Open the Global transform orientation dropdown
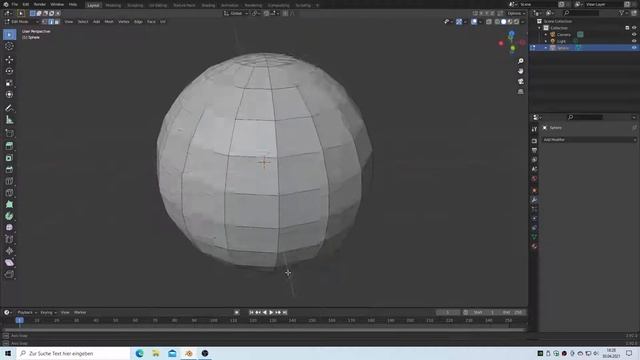 click(236, 13)
